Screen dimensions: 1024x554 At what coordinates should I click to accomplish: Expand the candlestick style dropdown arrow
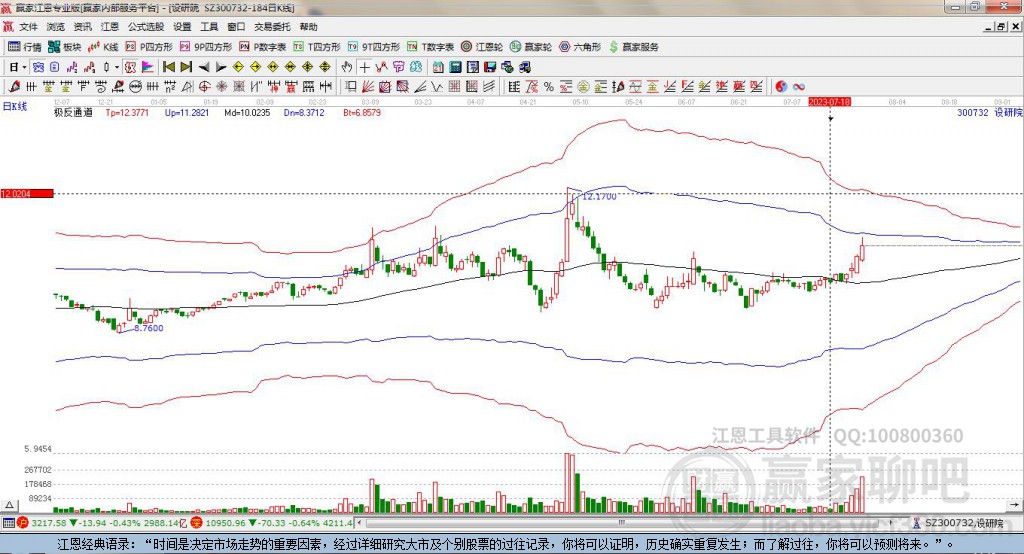click(117, 67)
